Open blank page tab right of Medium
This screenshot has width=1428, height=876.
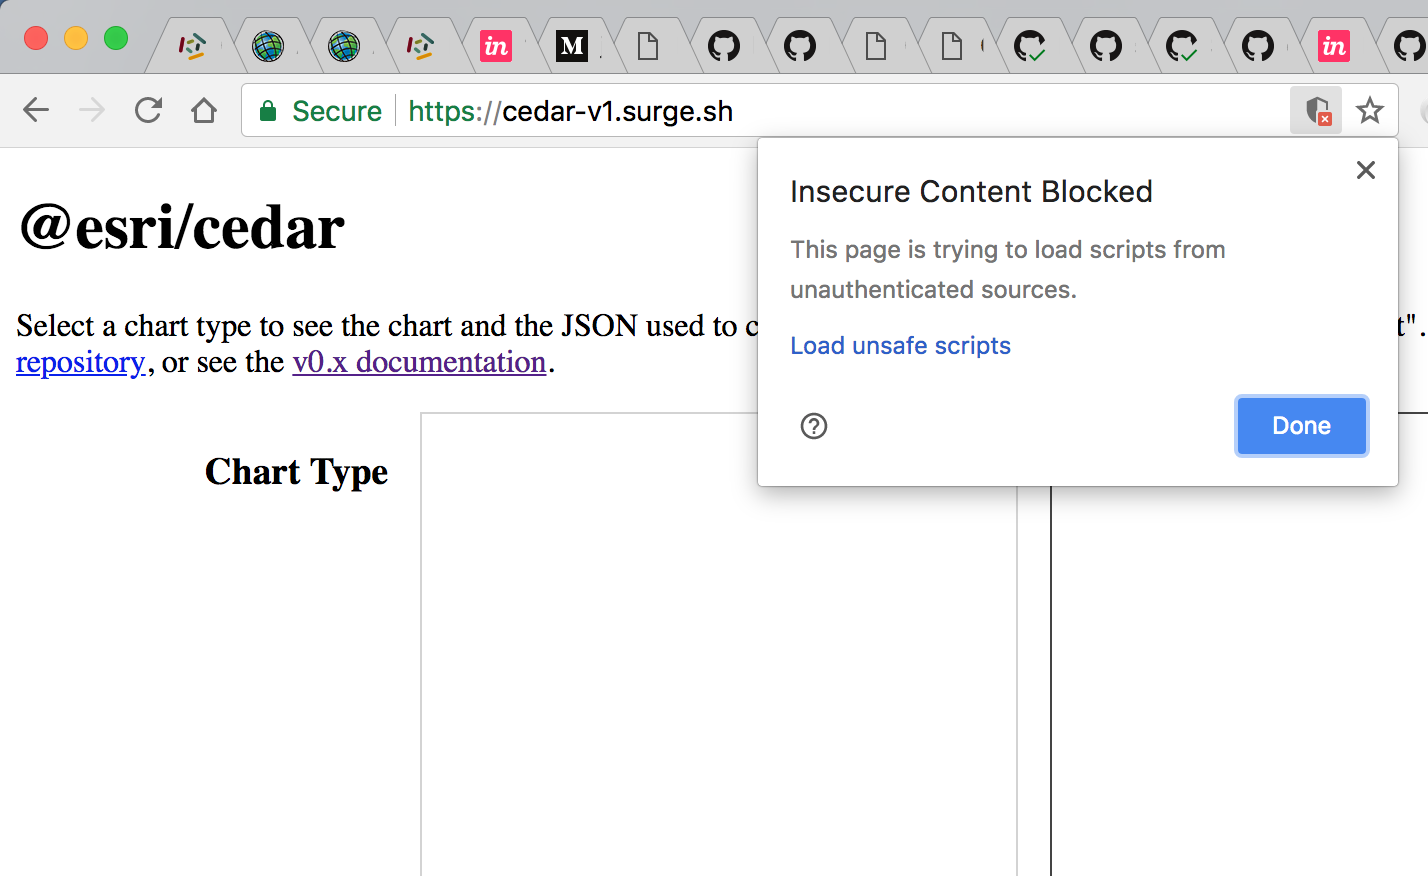click(x=648, y=46)
